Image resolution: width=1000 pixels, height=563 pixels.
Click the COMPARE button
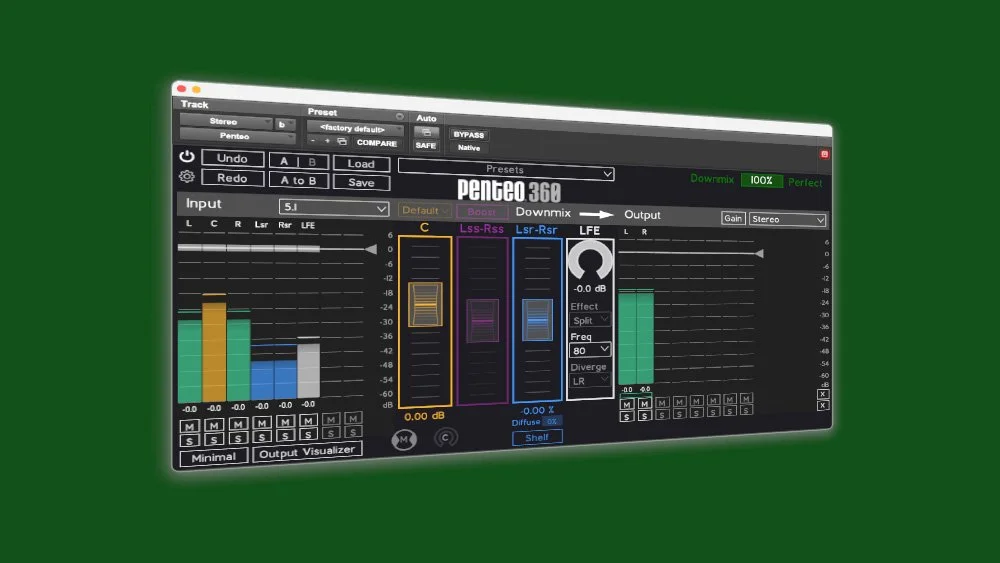tap(376, 143)
